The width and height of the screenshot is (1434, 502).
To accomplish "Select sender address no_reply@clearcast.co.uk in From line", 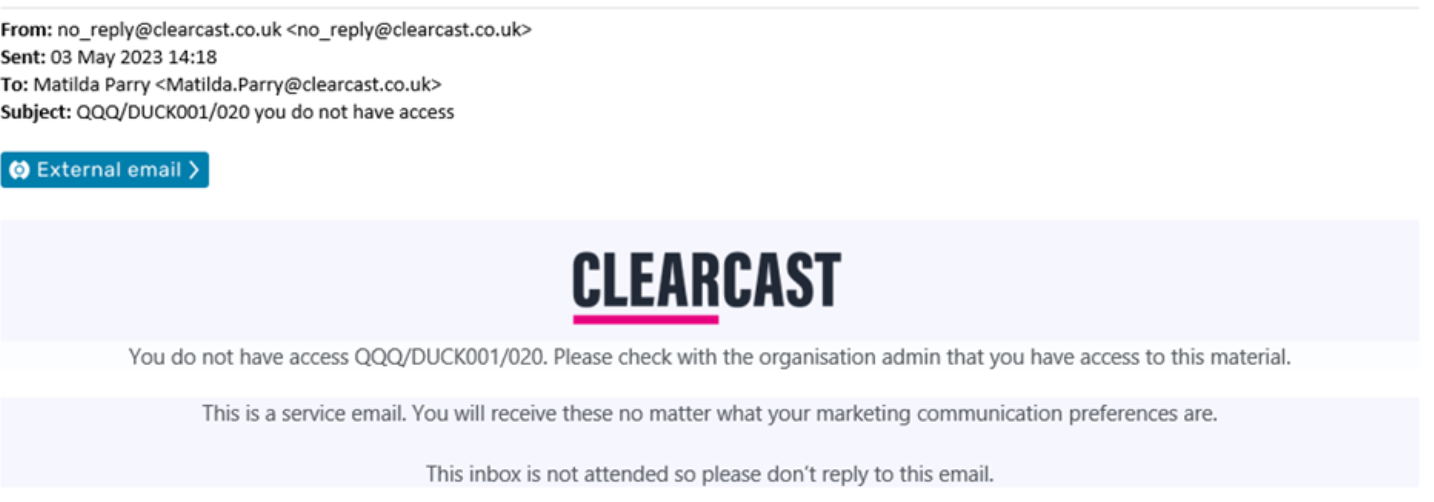I will (x=169, y=30).
